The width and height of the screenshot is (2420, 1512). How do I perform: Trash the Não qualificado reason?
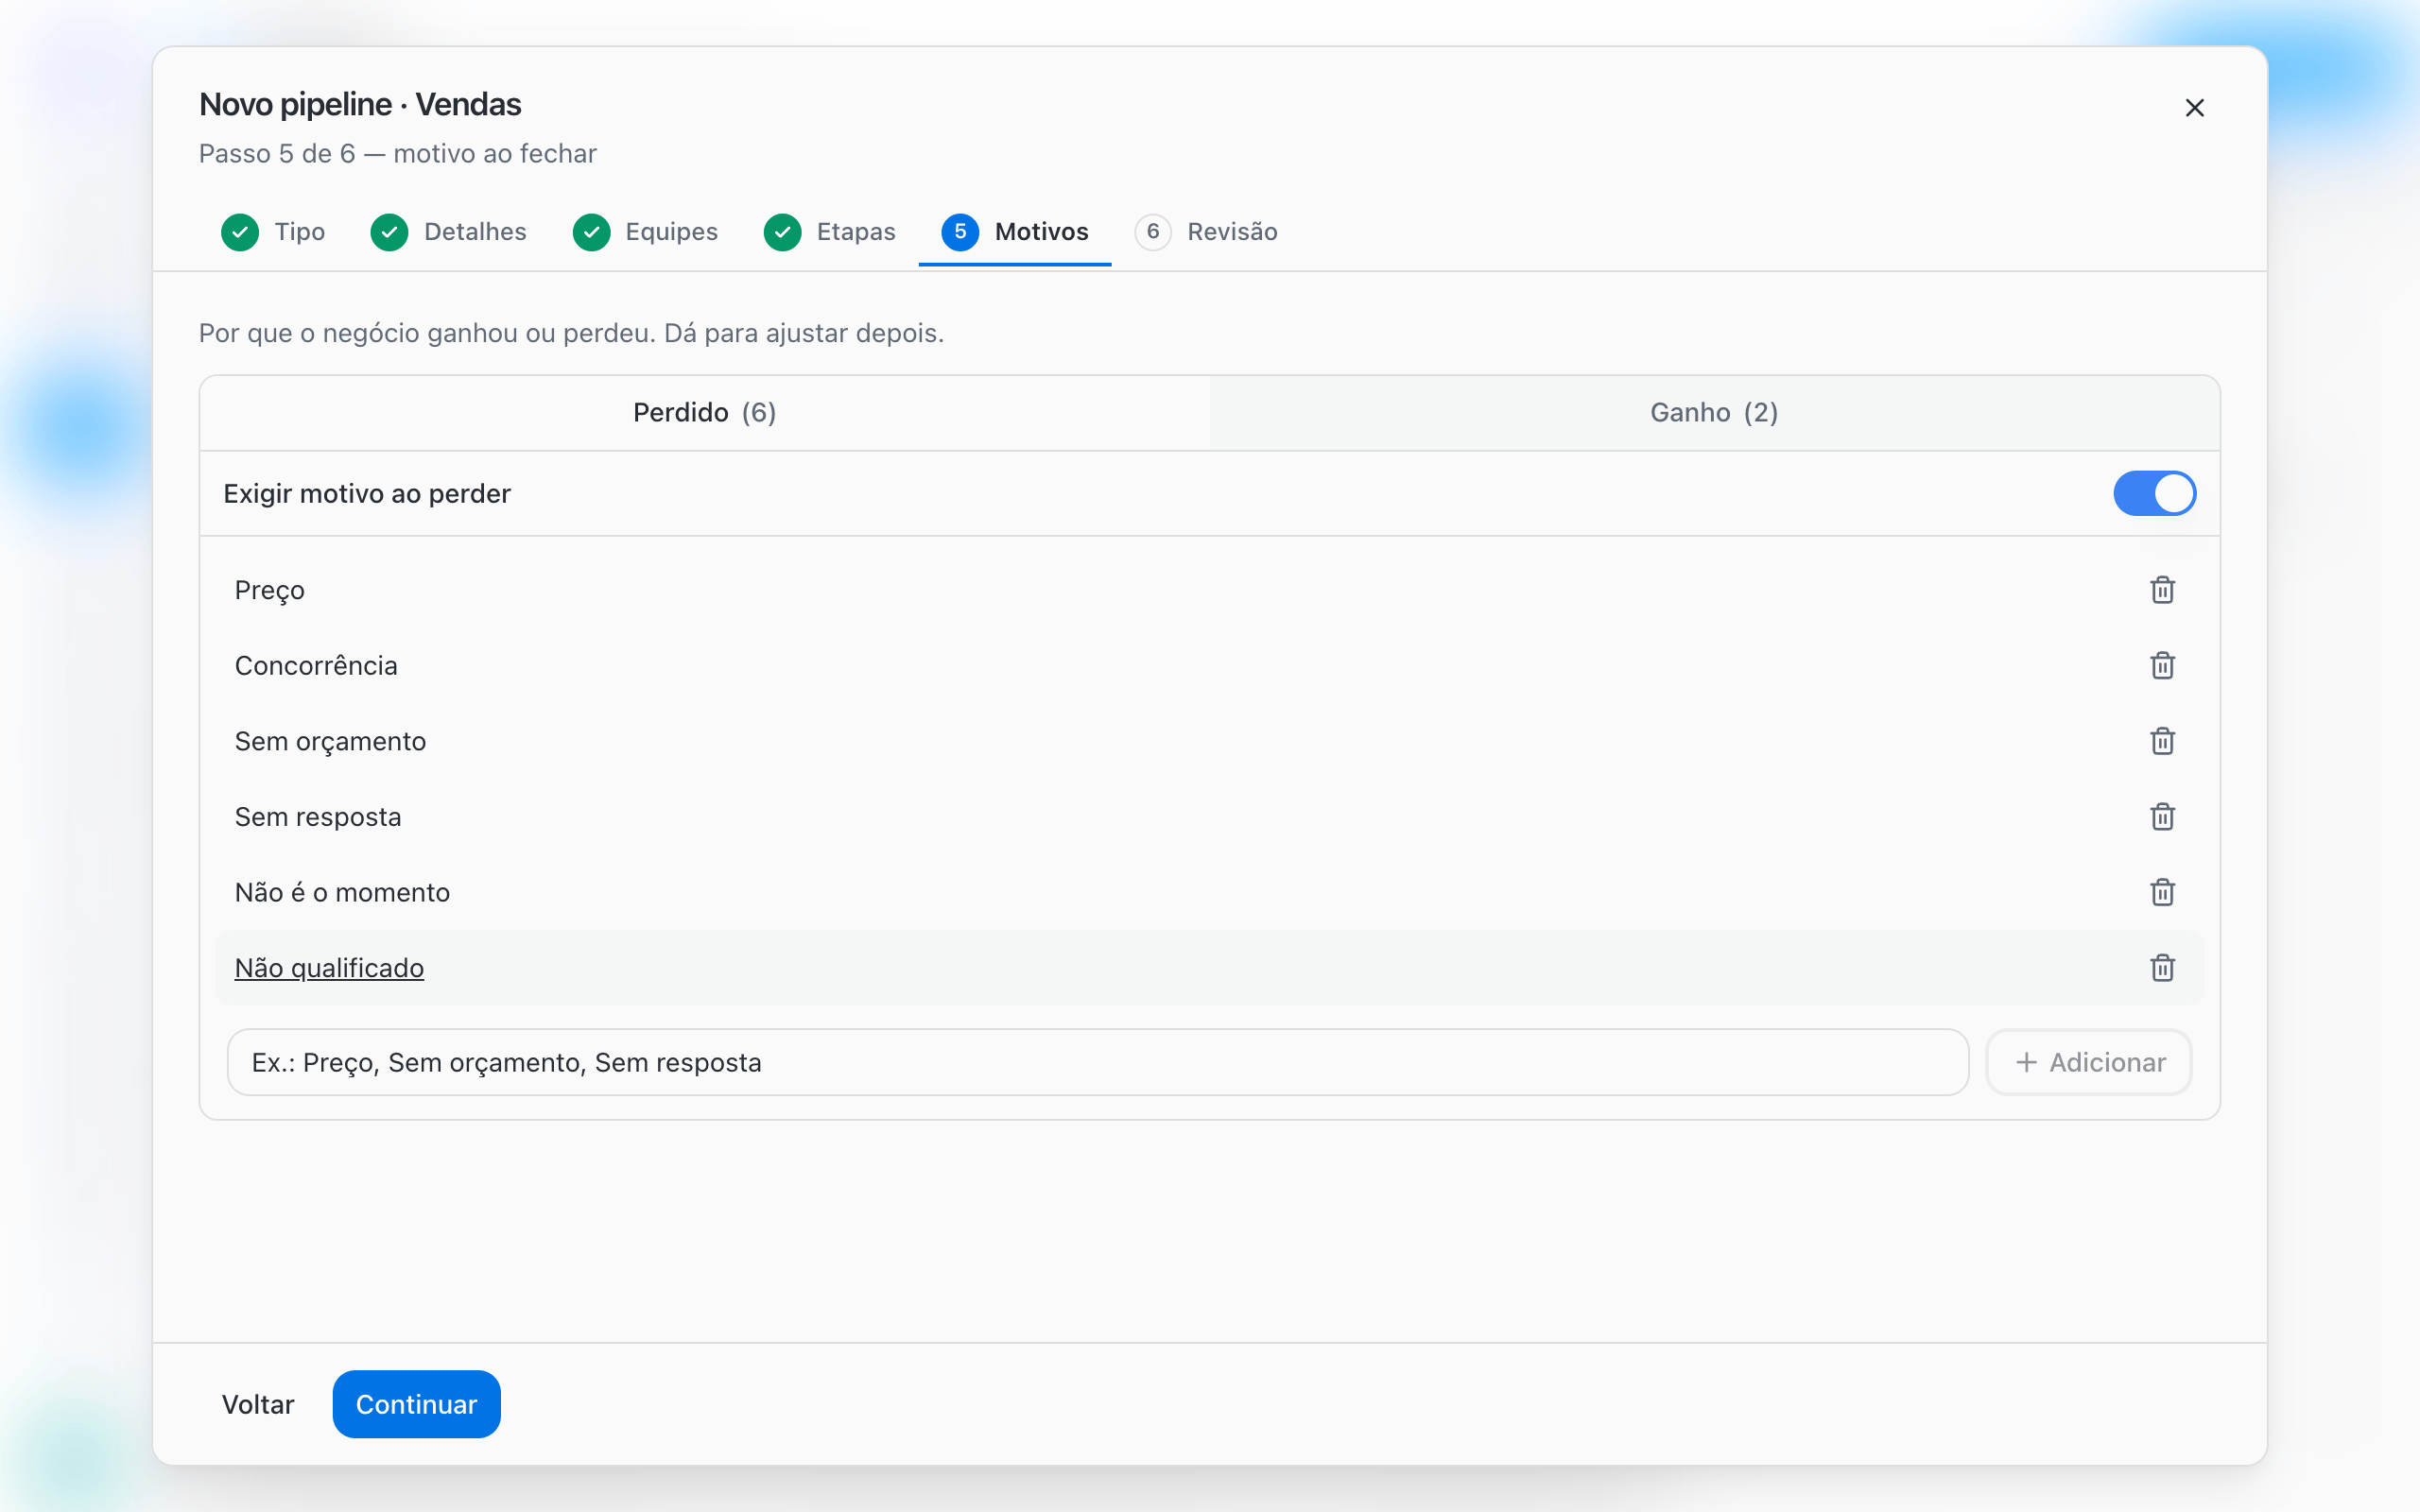point(2162,968)
